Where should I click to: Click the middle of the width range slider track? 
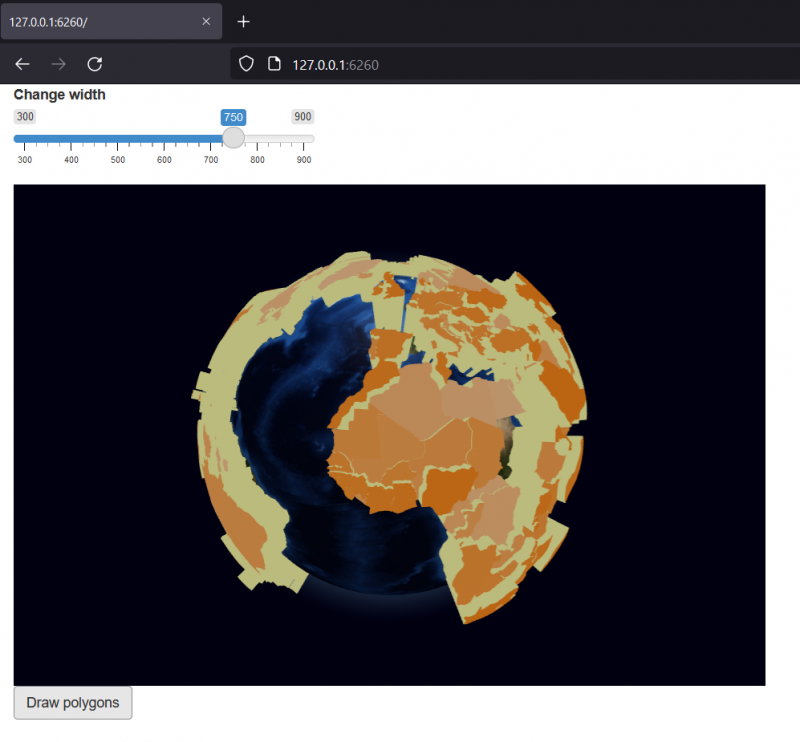tap(164, 138)
